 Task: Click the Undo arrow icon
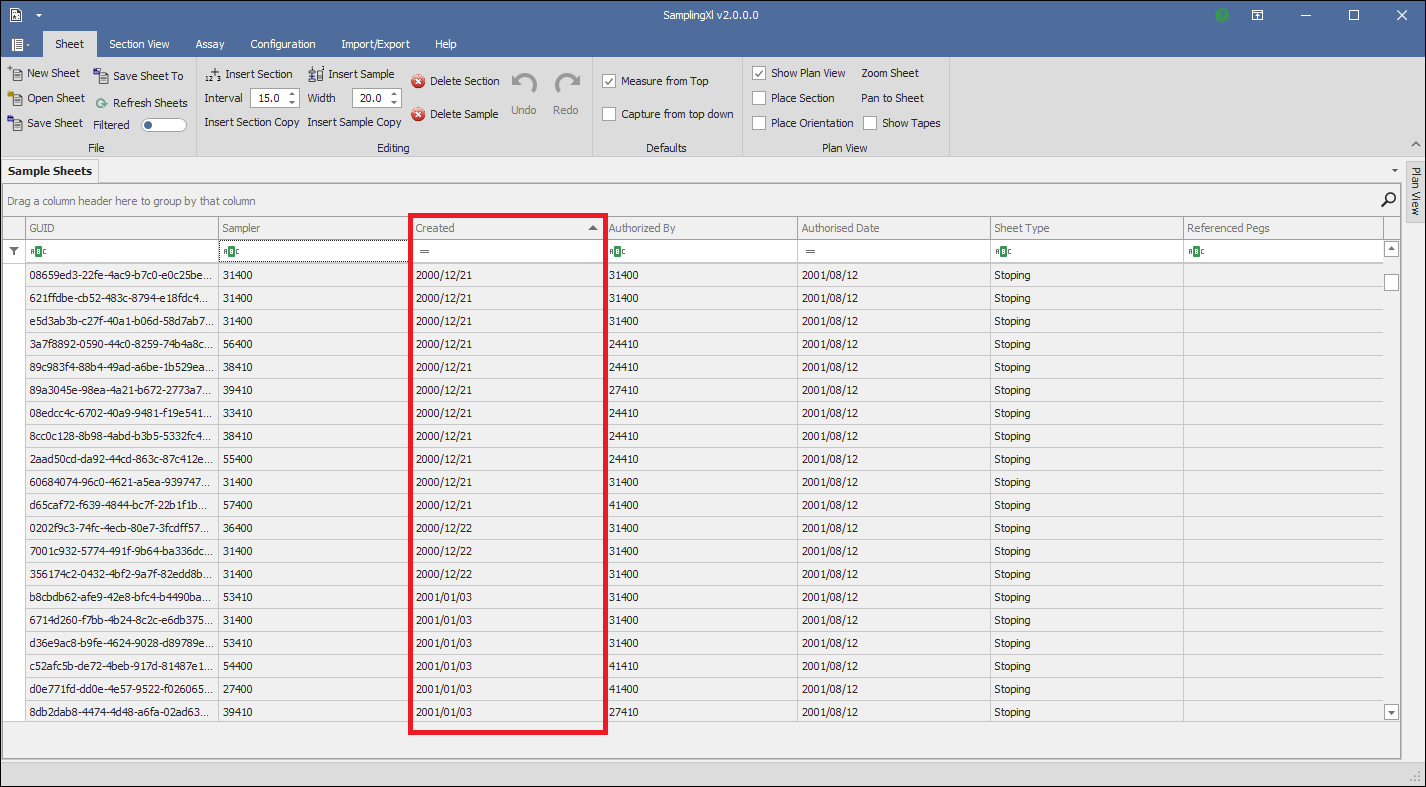524,84
